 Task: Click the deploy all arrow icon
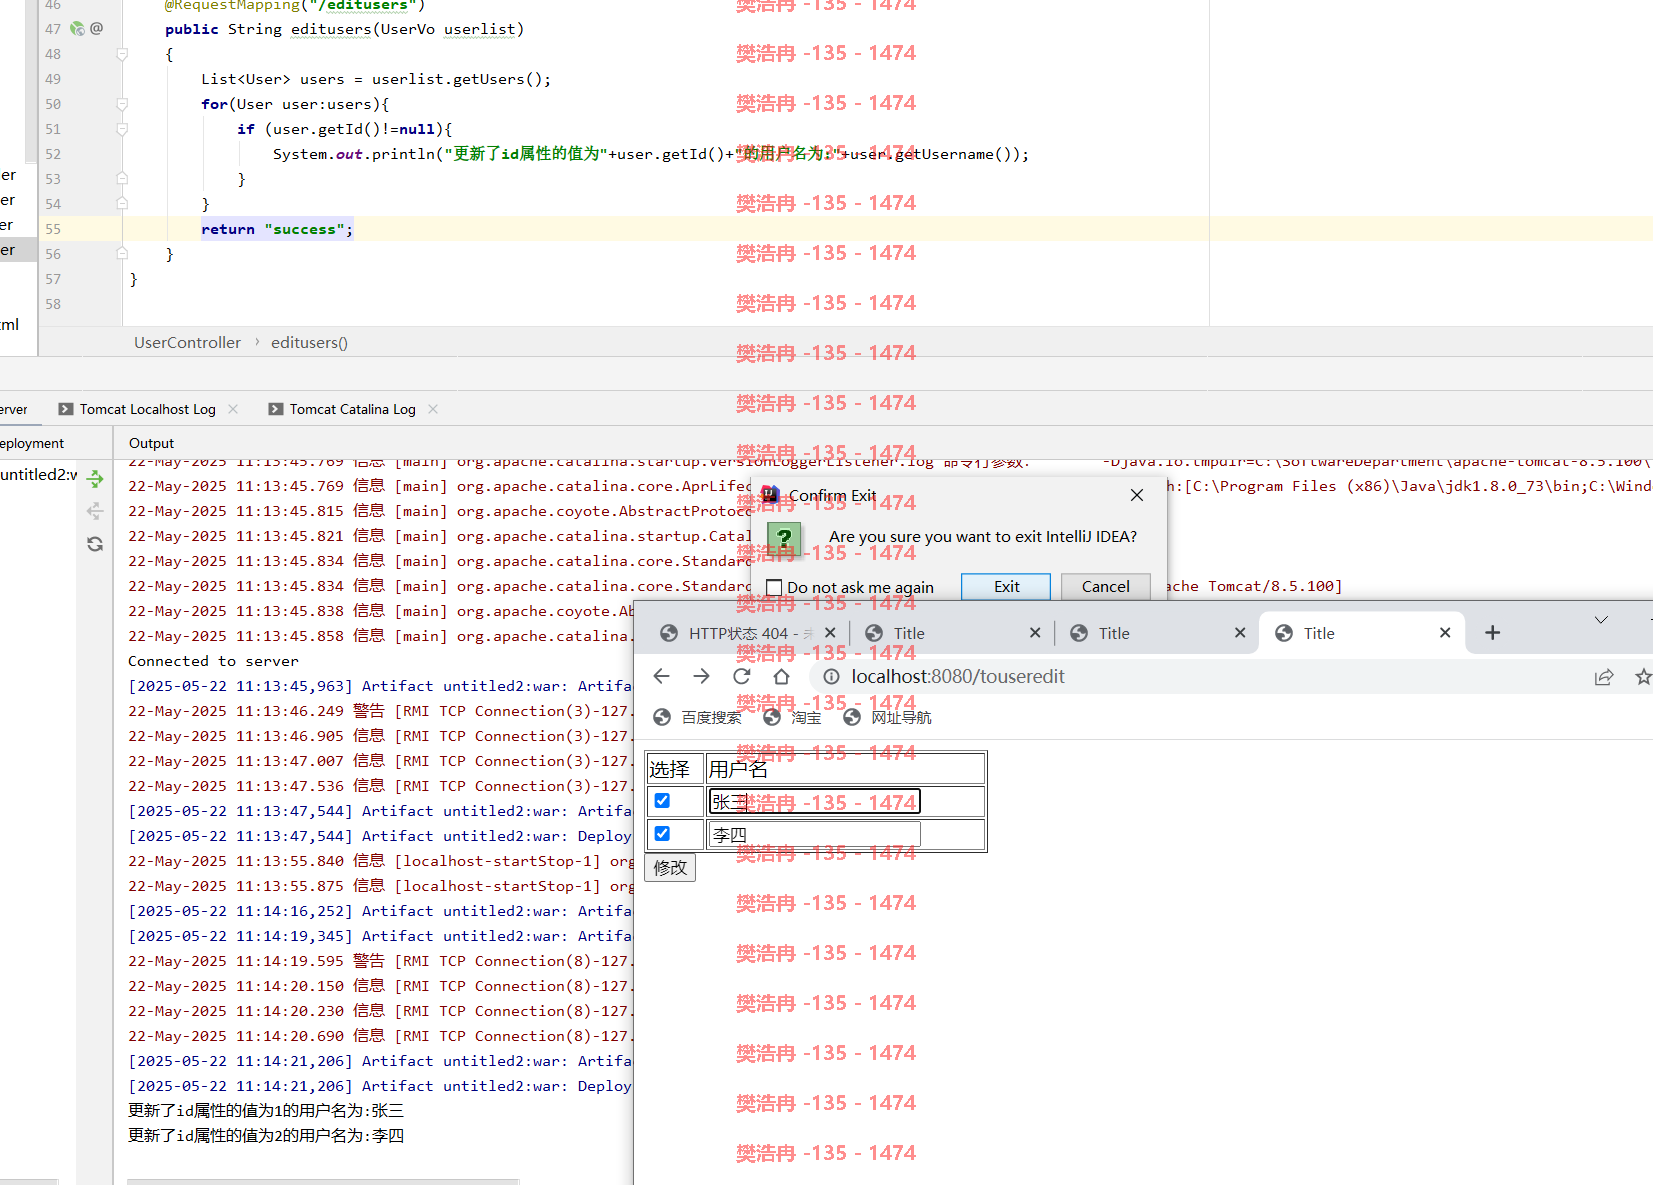95,479
